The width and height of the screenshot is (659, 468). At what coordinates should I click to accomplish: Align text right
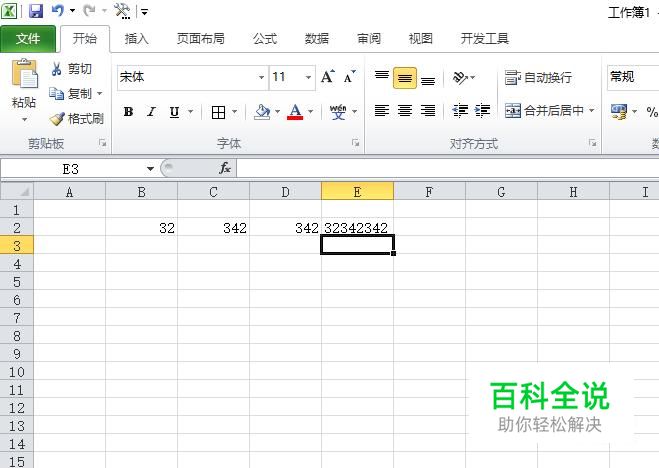428,111
